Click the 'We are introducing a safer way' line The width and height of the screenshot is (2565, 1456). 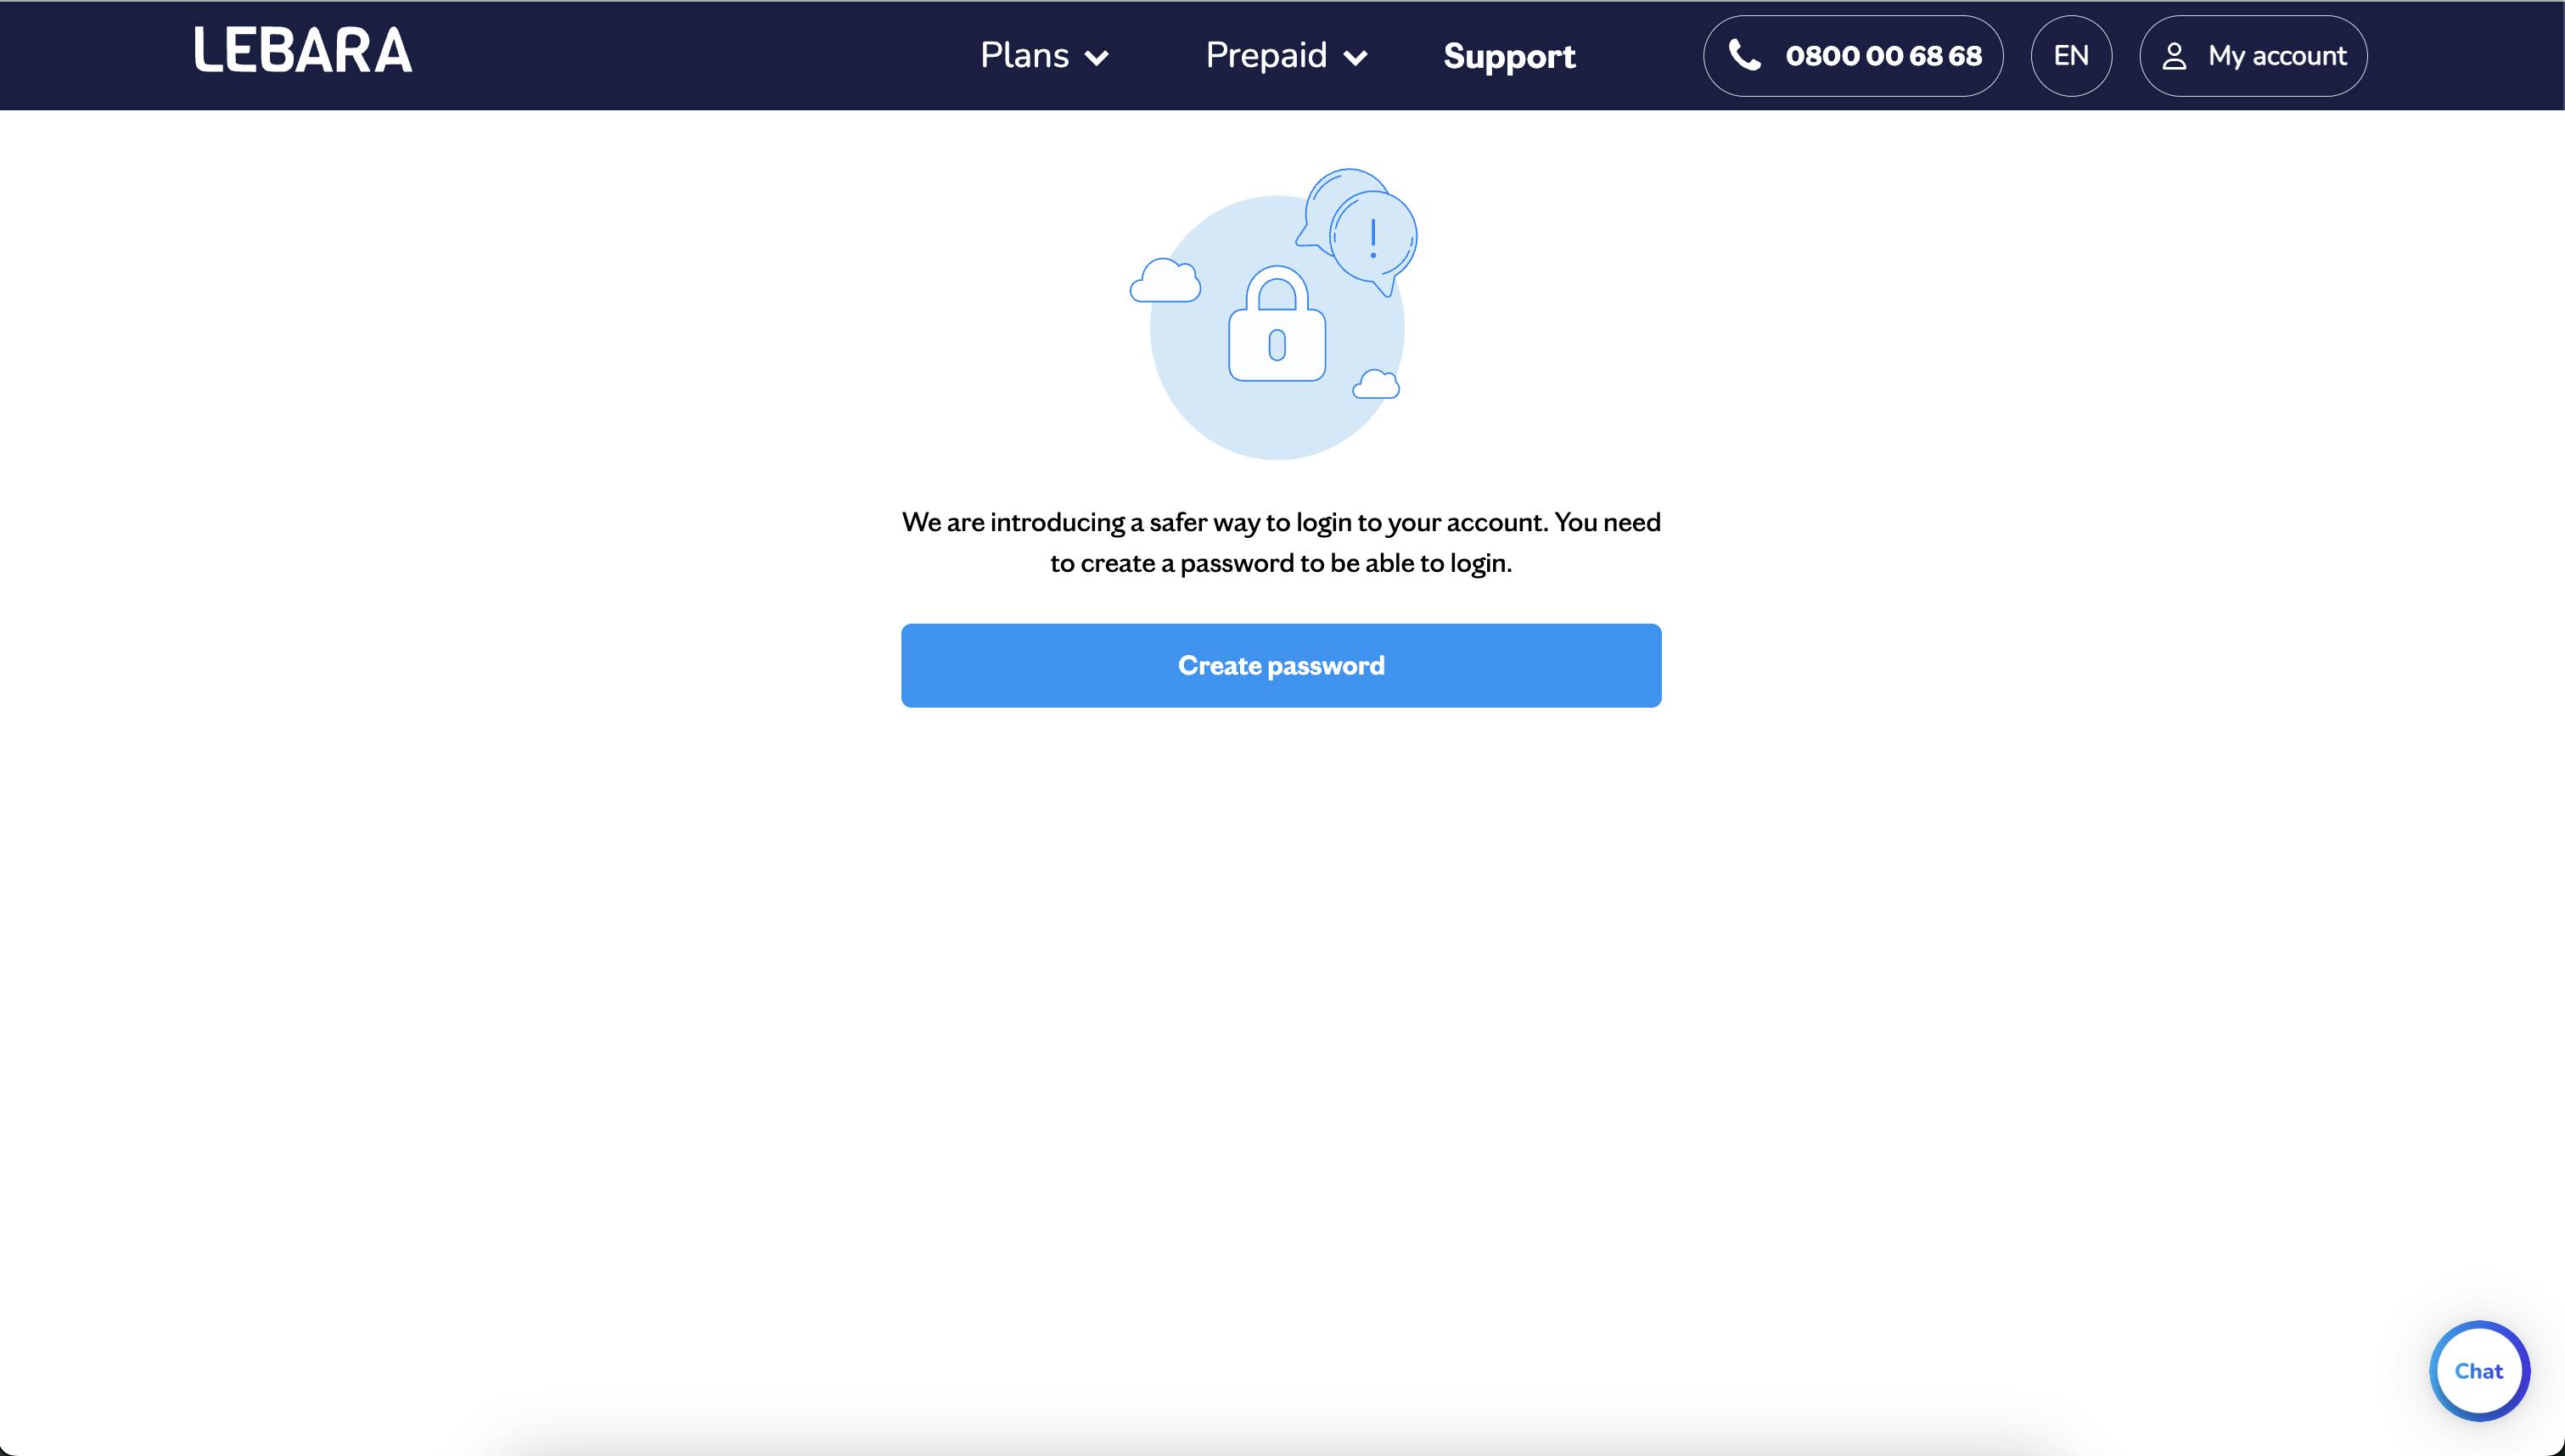point(1281,522)
